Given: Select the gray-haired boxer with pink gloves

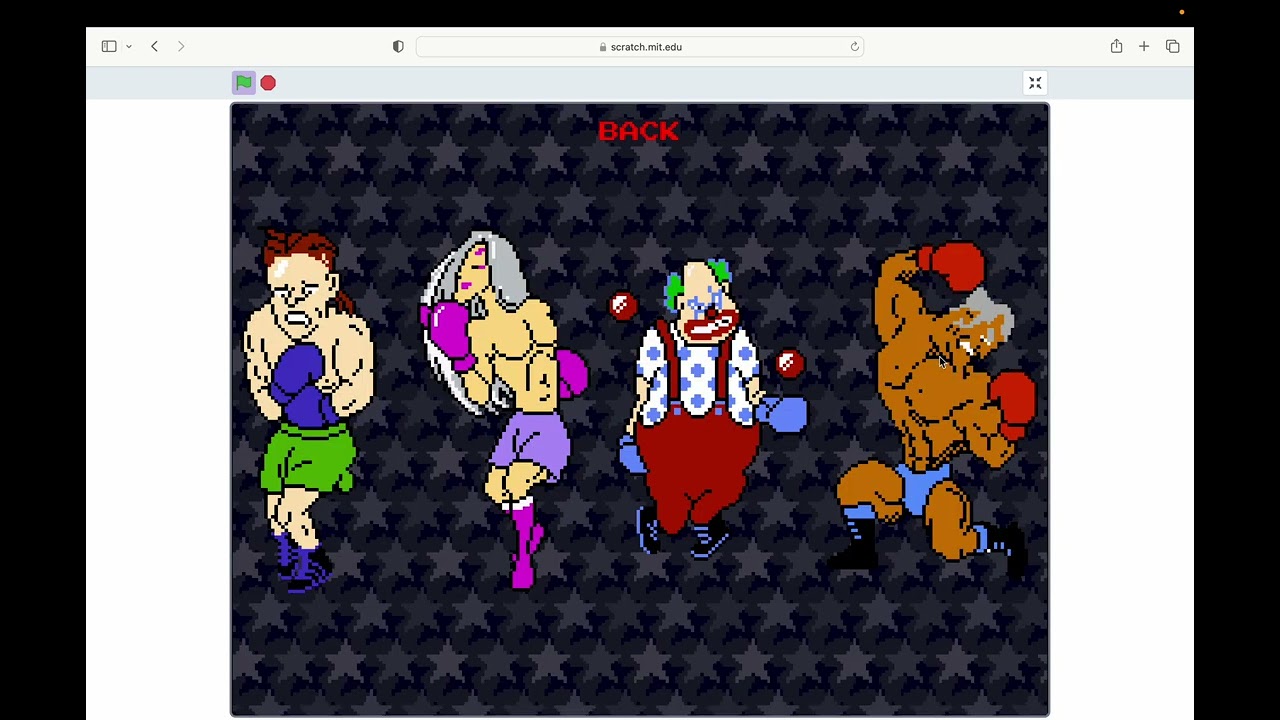Looking at the screenshot, I should click(505, 410).
